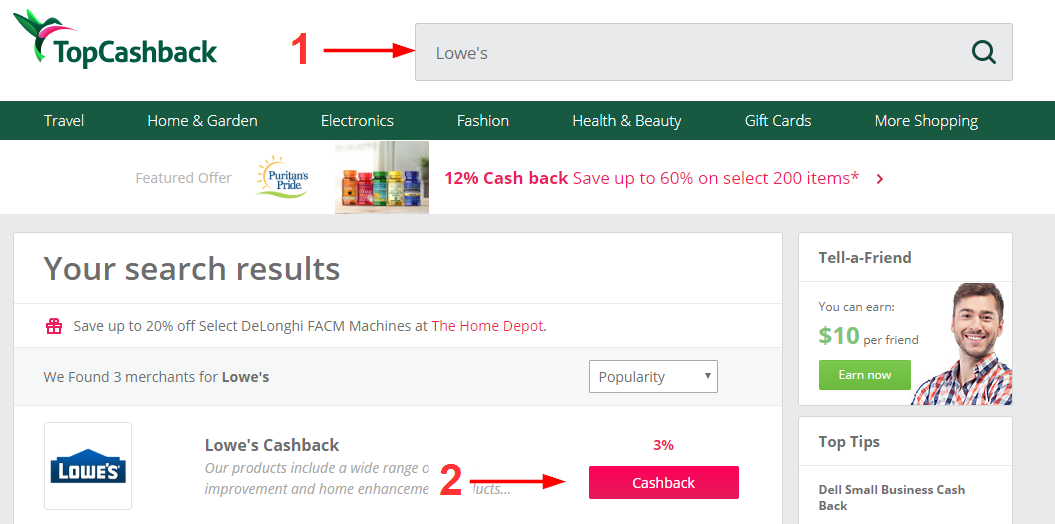This screenshot has height=524, width=1055.
Task: Open Health & Beauty category
Action: 626,121
